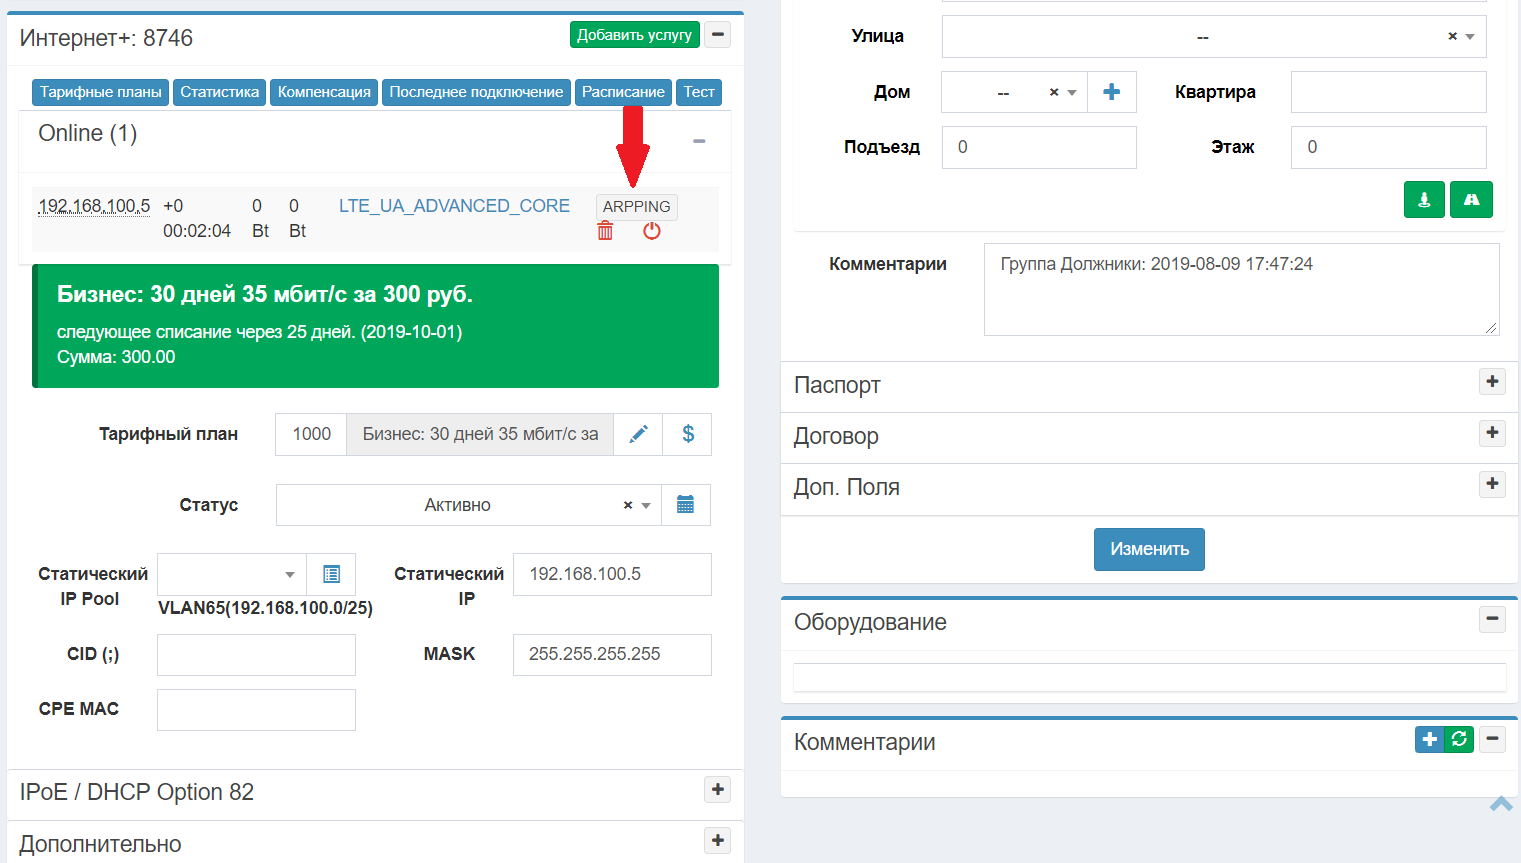Click the Добавить услугу button
This screenshot has height=863, width=1521.
pyautogui.click(x=634, y=35)
